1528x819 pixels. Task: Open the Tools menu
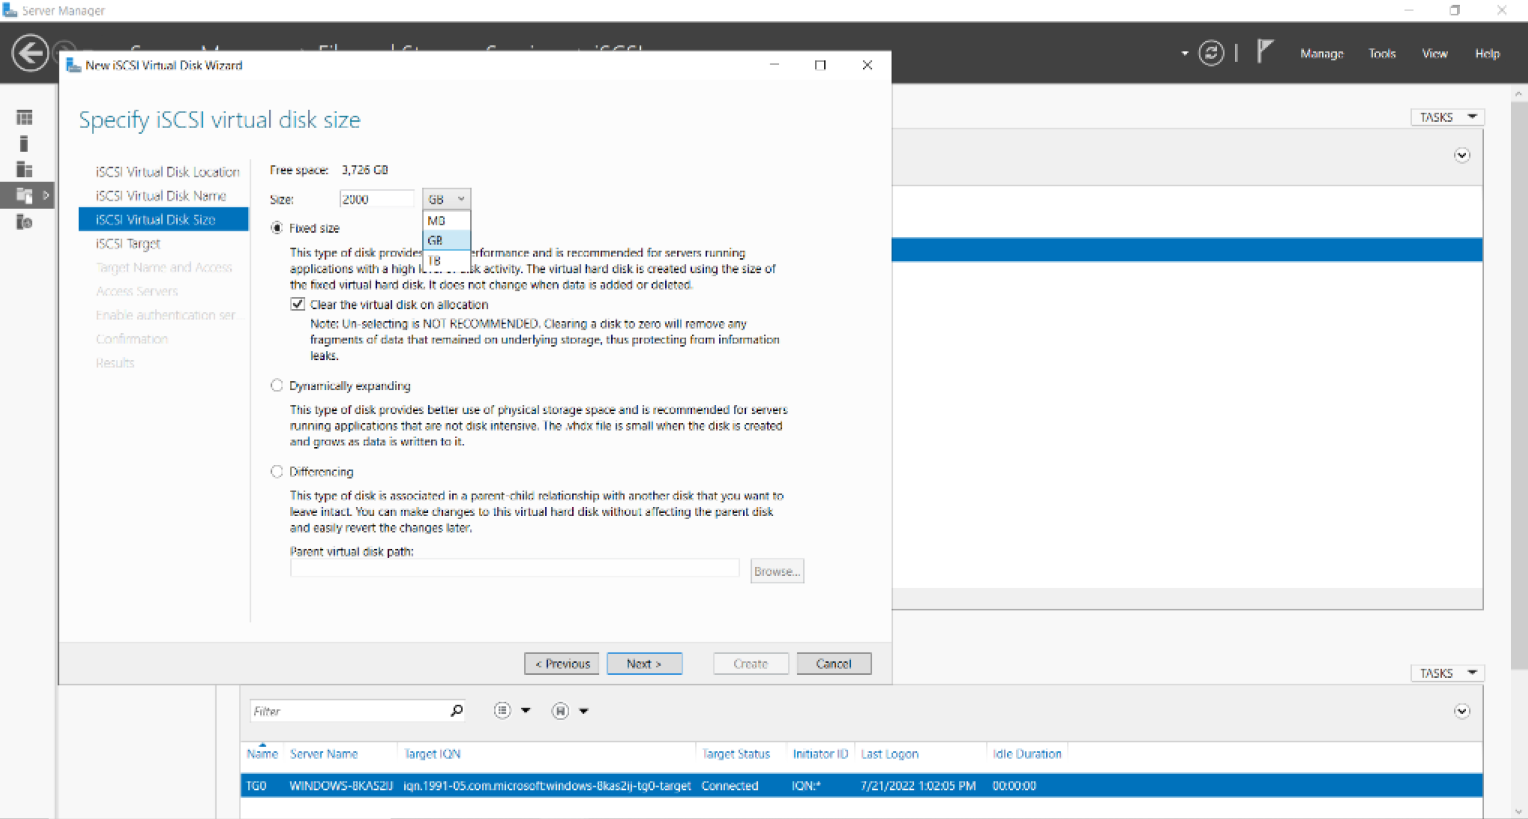point(1381,54)
